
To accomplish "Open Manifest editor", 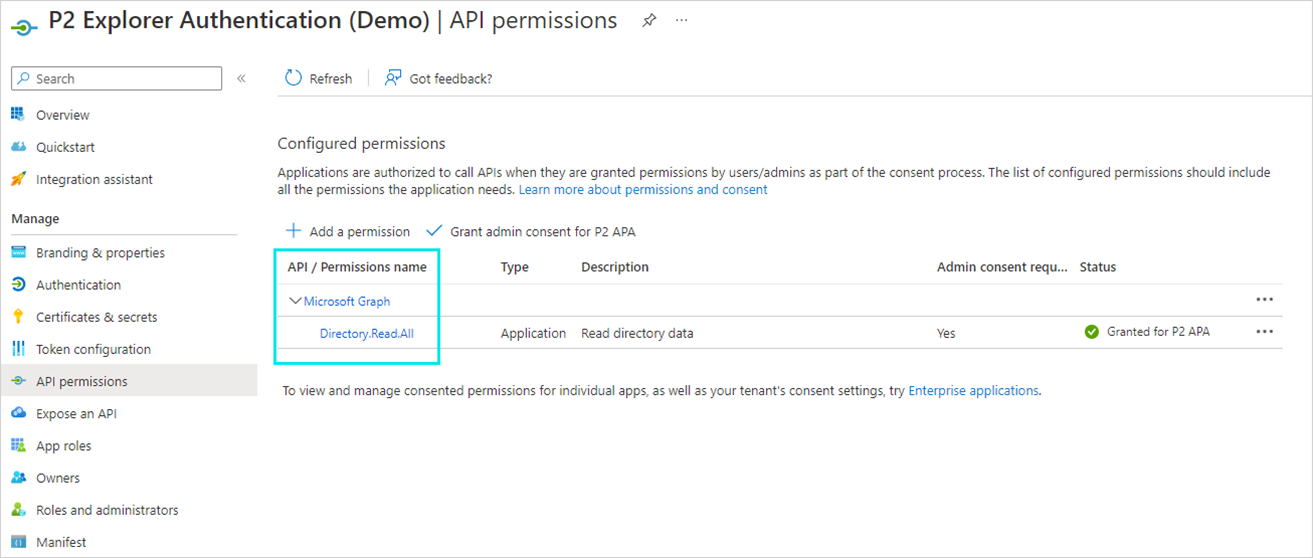I will coord(61,542).
